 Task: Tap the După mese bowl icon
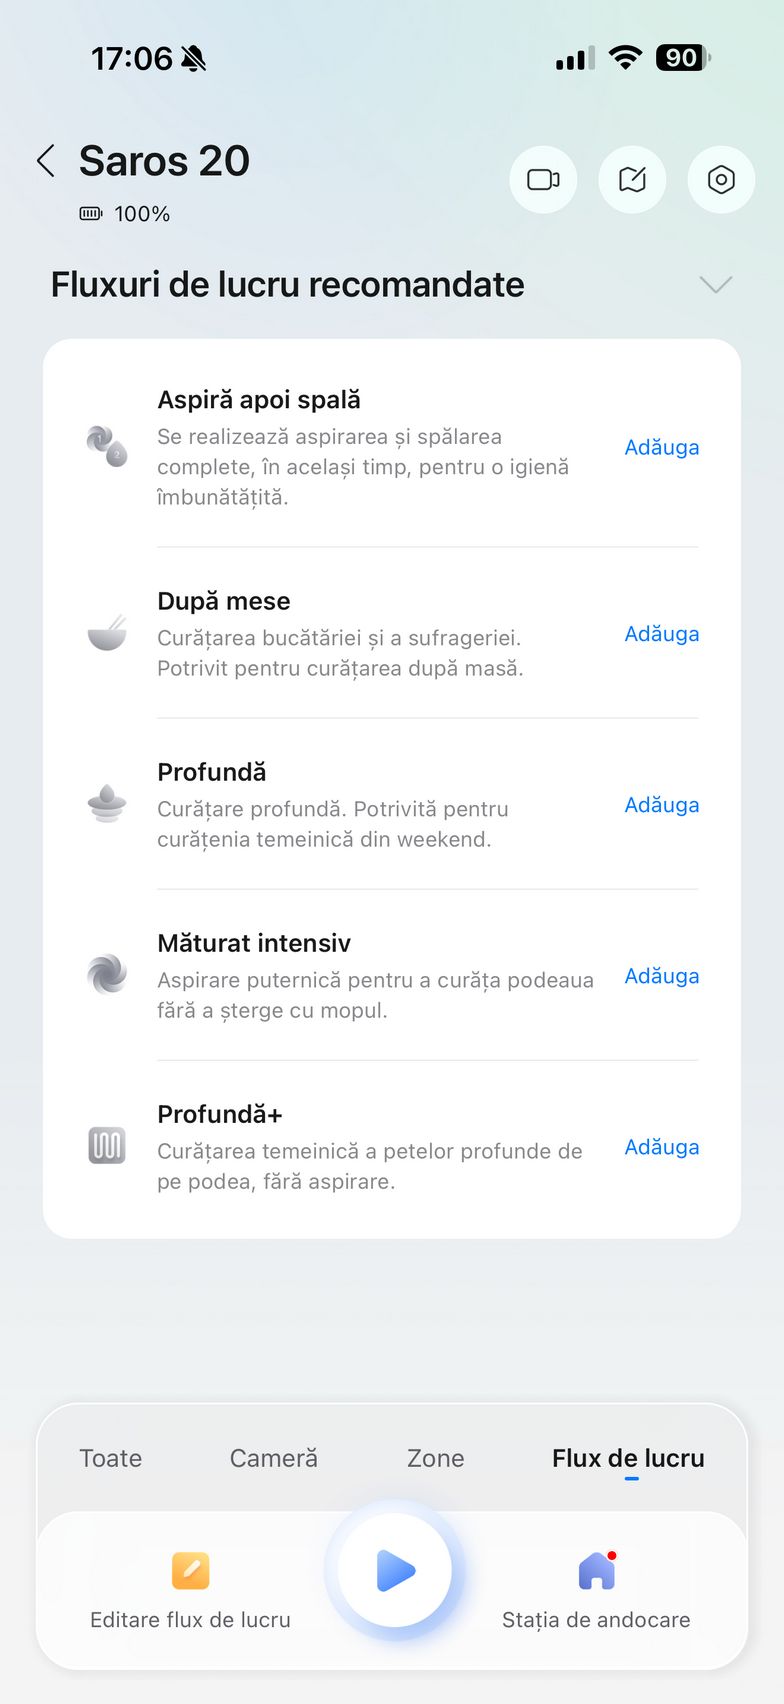pyautogui.click(x=107, y=633)
